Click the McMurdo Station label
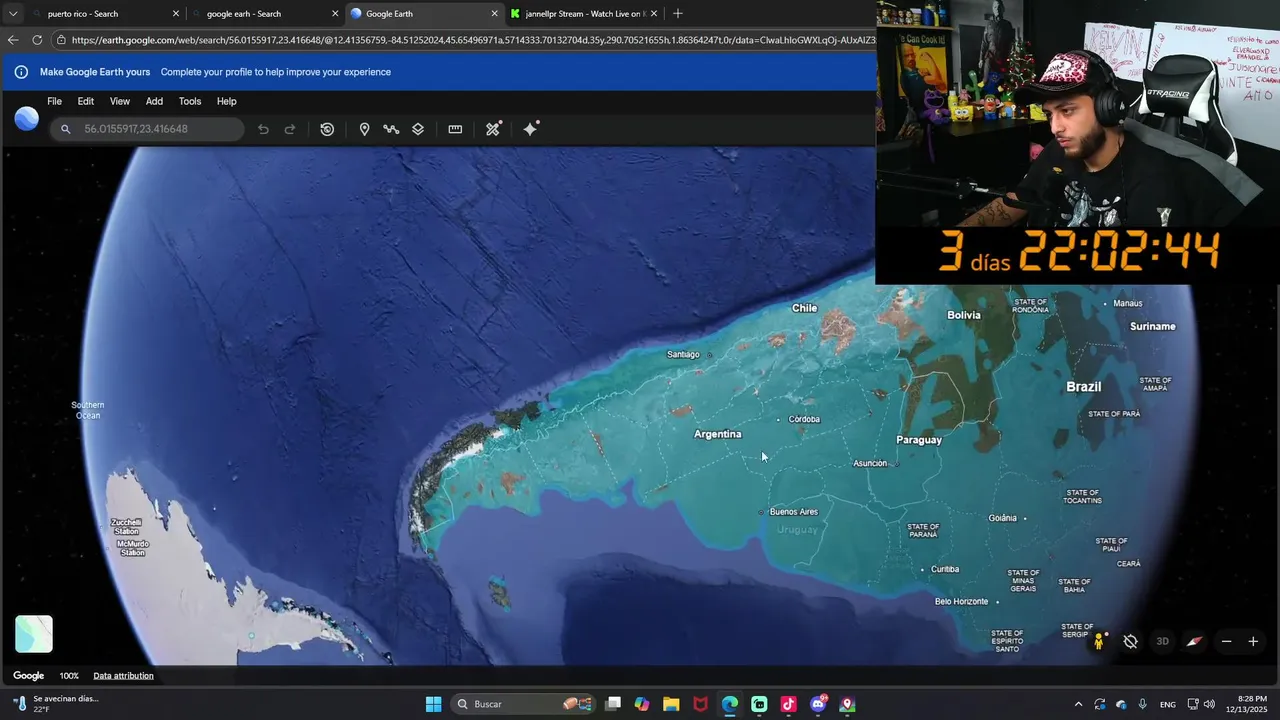Screen dimensions: 1280x720 (133, 548)
